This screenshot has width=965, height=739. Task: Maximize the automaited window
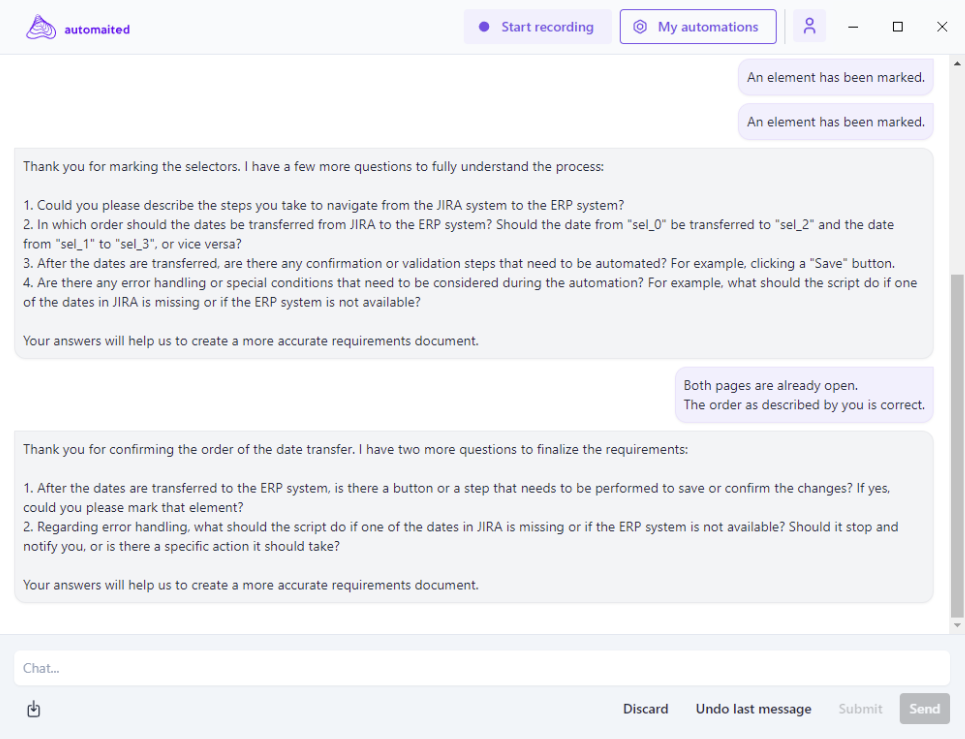[x=898, y=27]
